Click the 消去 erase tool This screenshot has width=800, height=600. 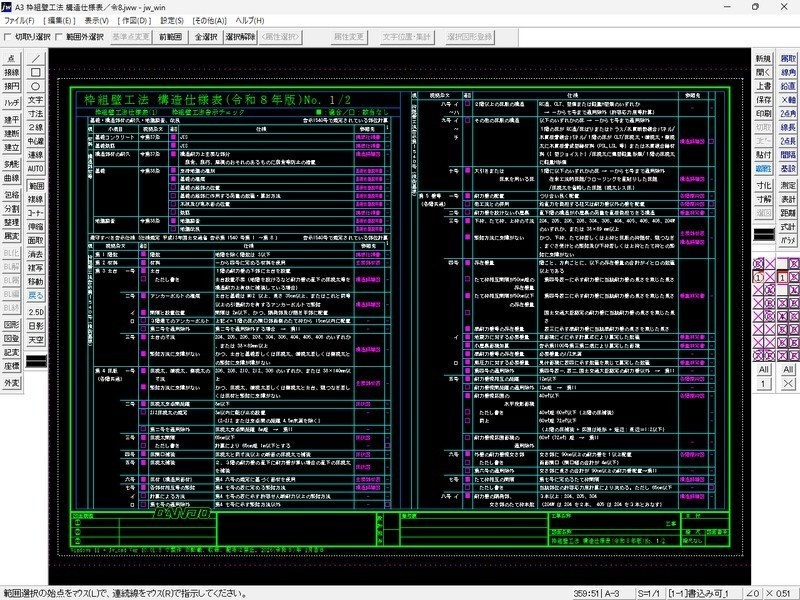(x=36, y=255)
